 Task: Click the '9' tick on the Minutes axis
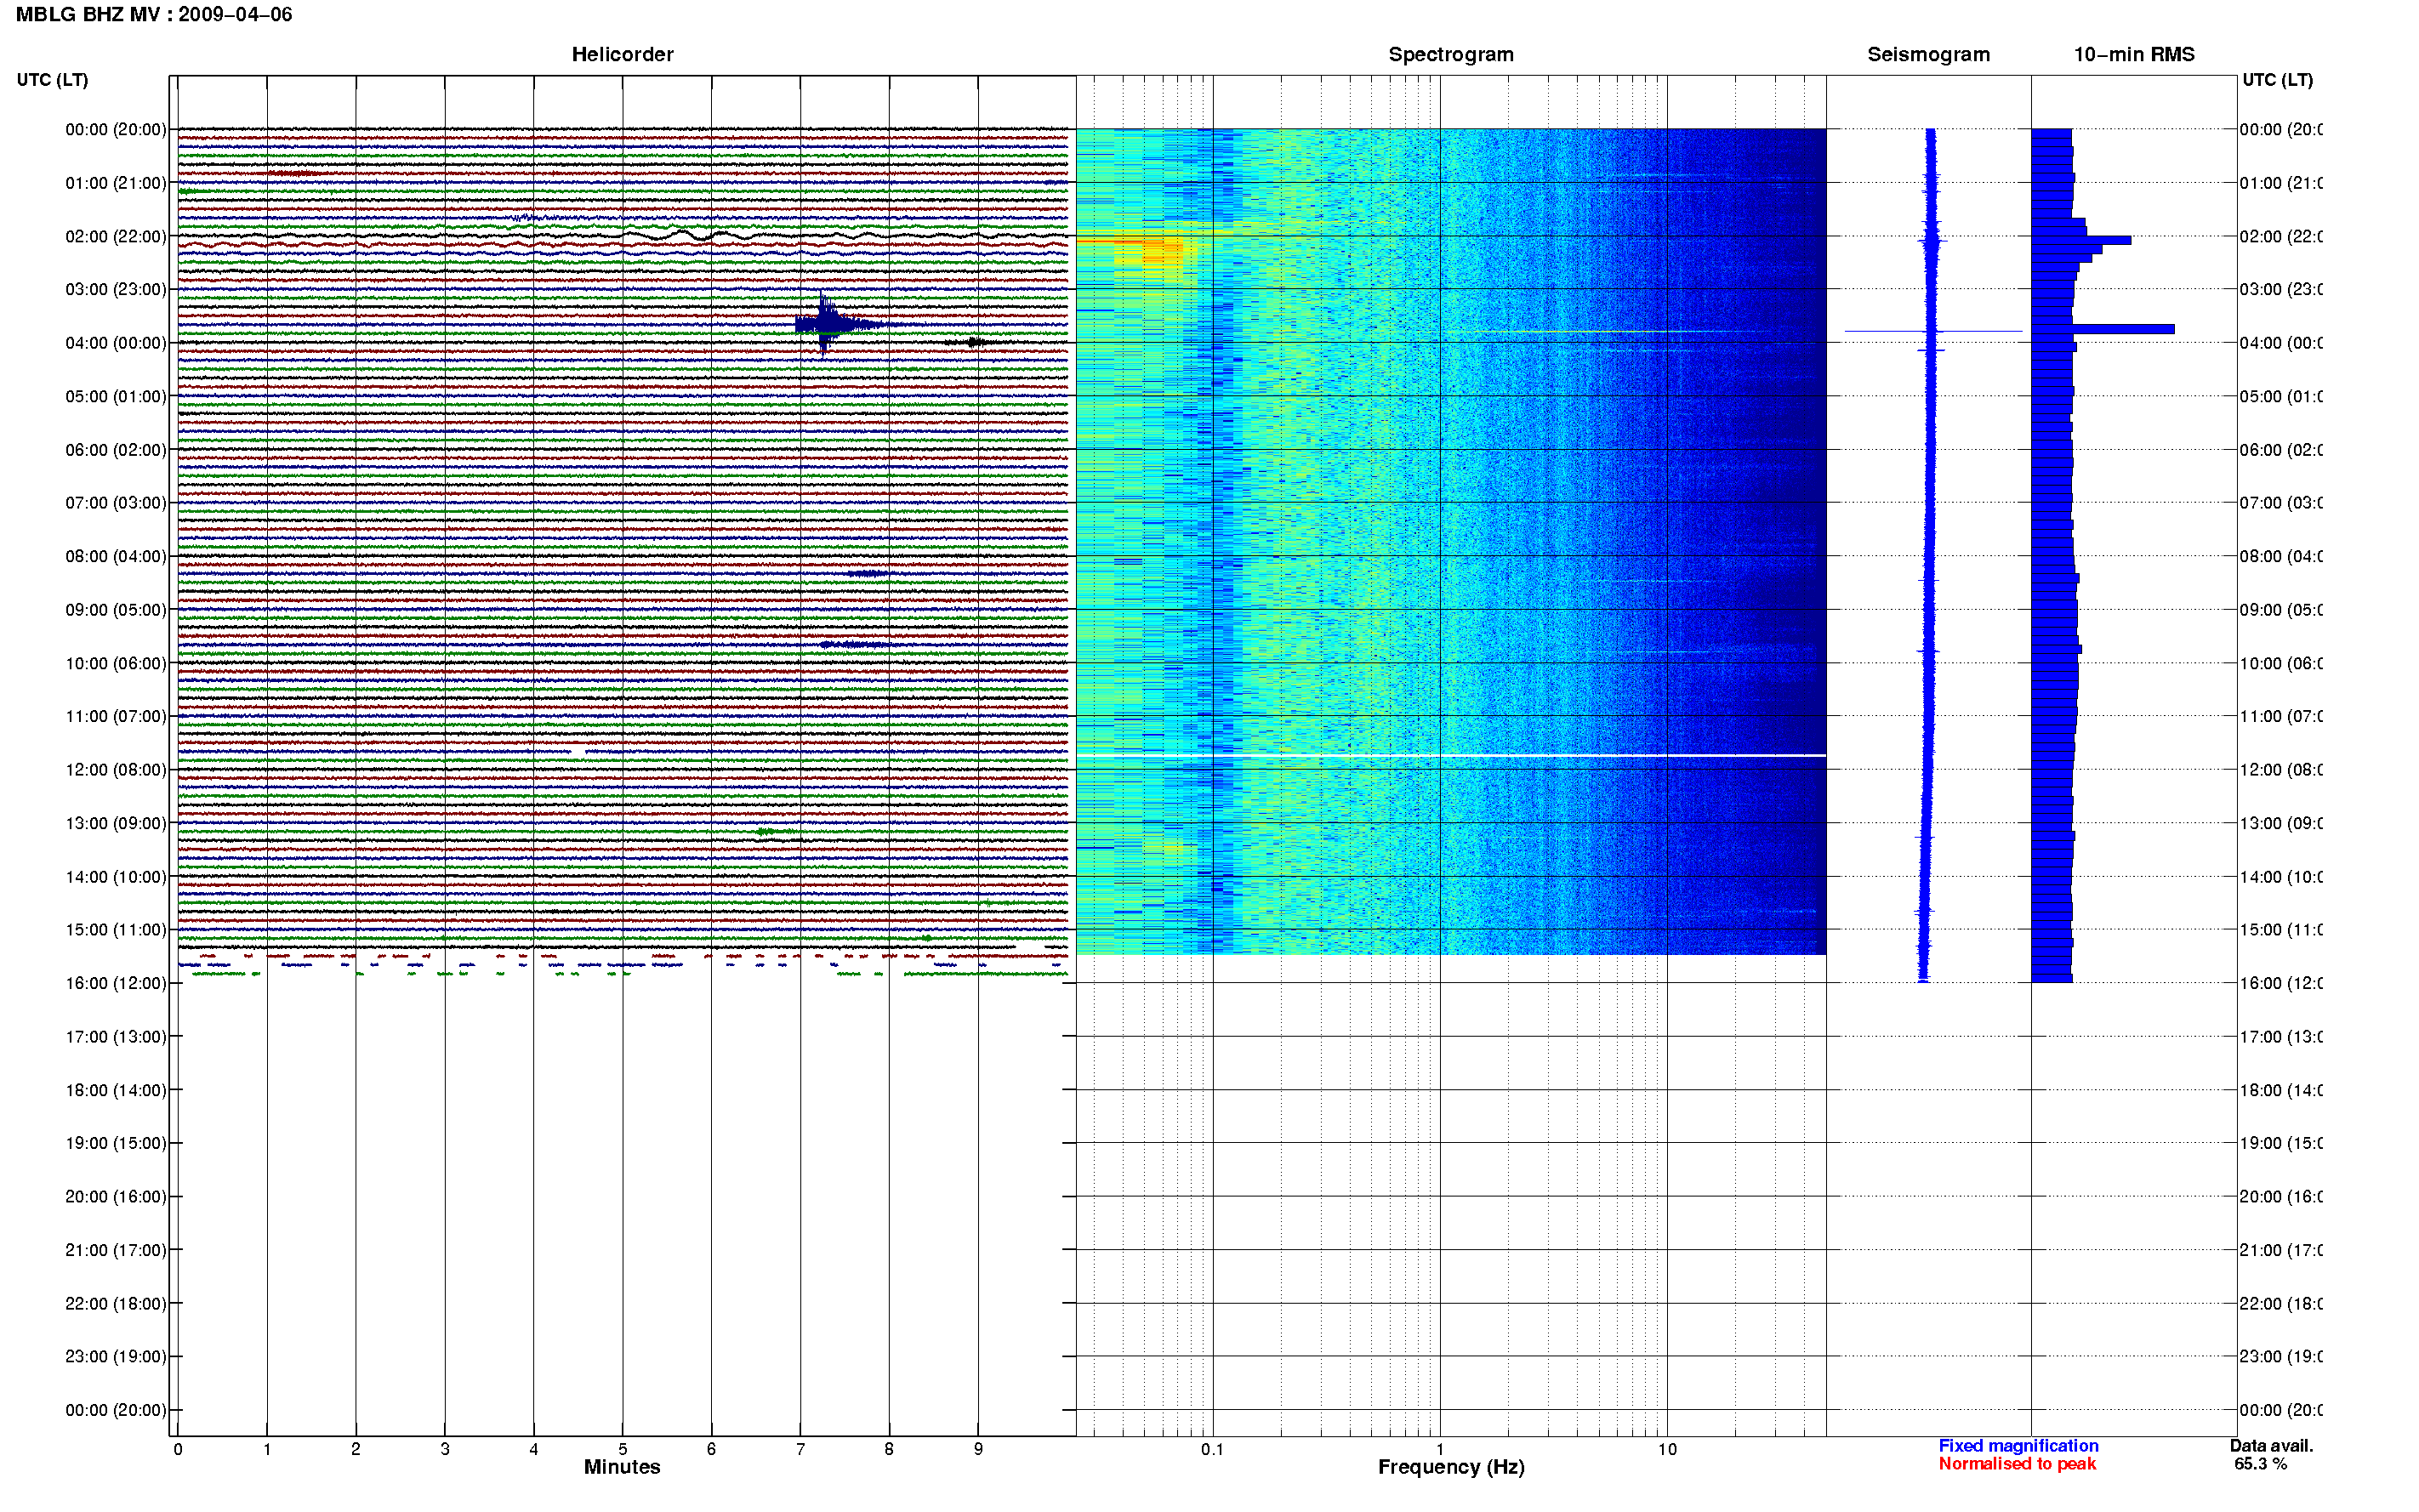click(978, 1449)
